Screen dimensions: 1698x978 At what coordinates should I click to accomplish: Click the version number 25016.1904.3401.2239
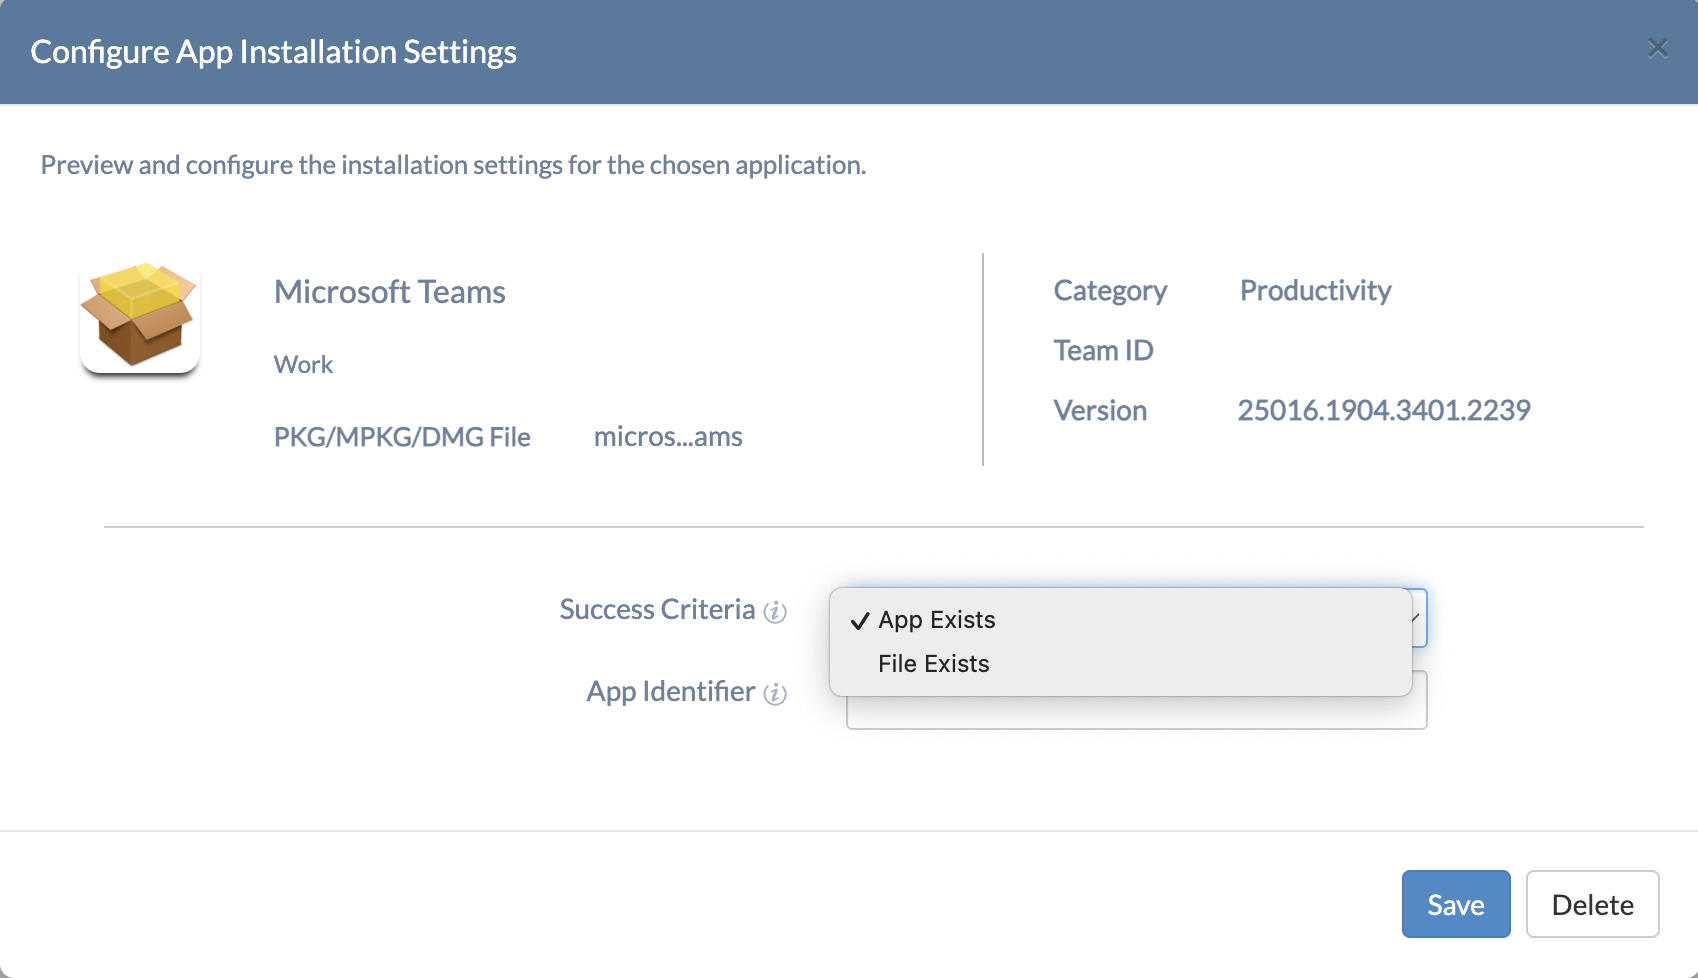(1383, 410)
